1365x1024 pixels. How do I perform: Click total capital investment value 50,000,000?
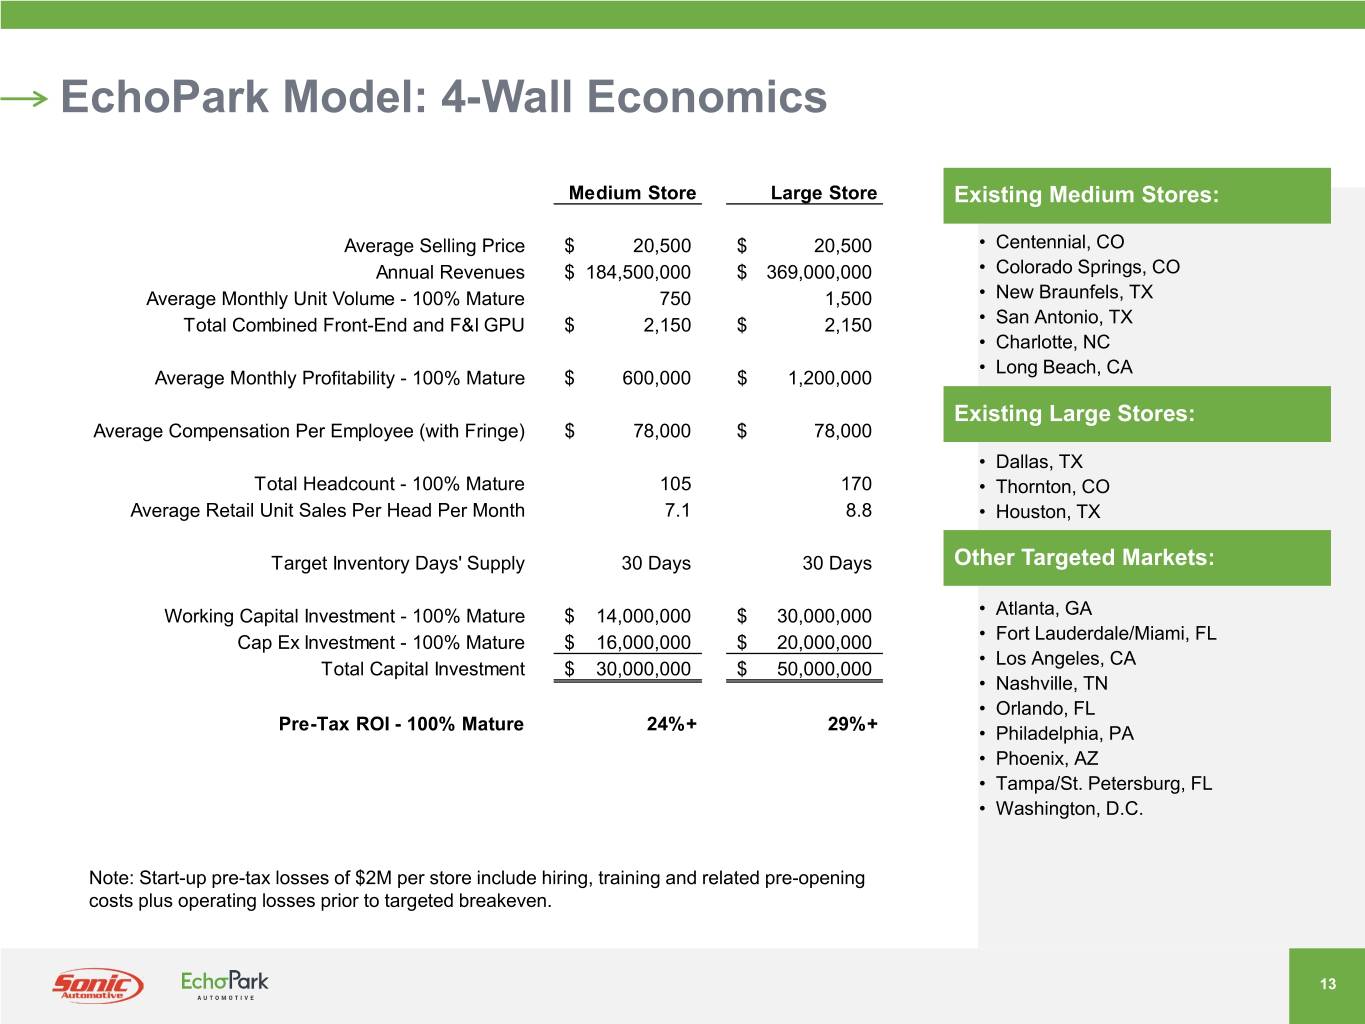(824, 669)
